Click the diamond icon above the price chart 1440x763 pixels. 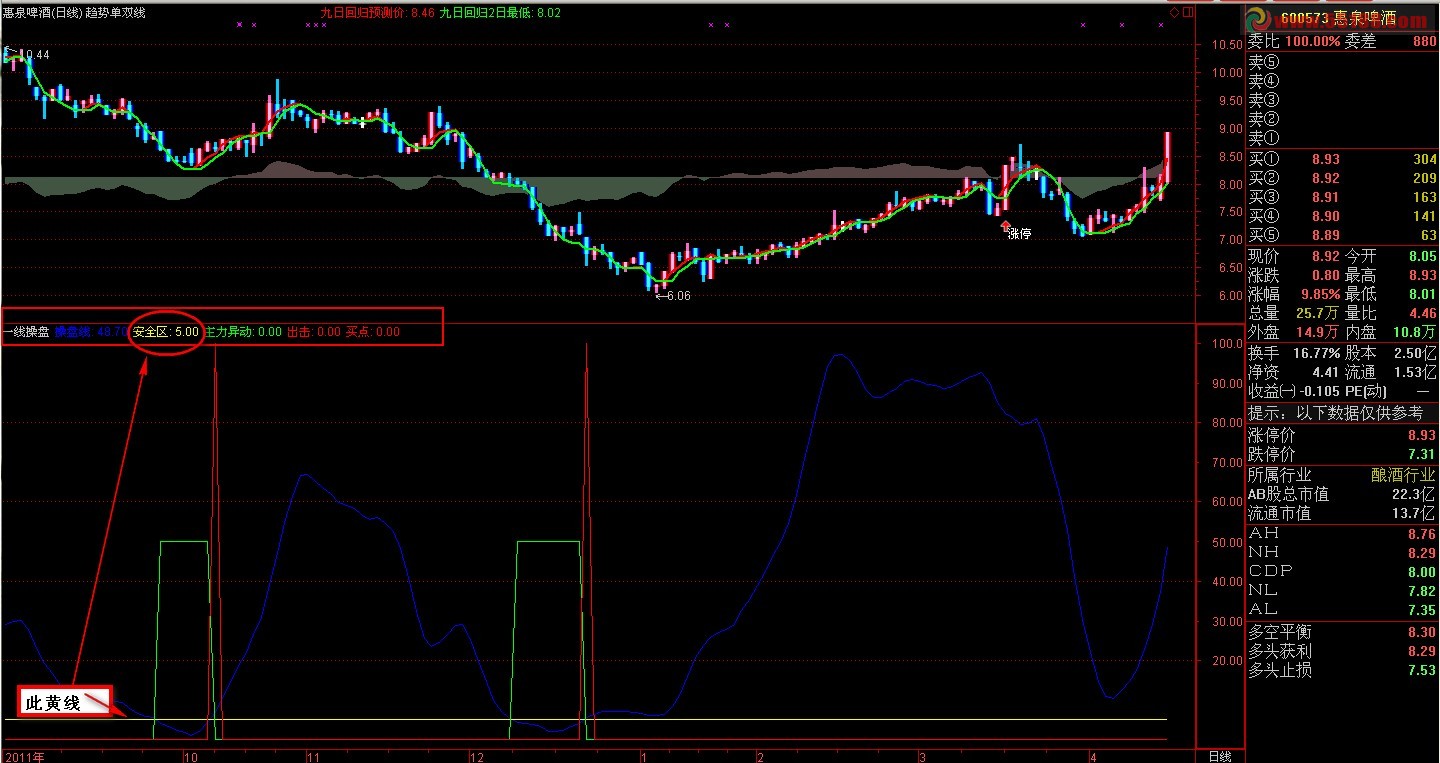[x=1174, y=12]
